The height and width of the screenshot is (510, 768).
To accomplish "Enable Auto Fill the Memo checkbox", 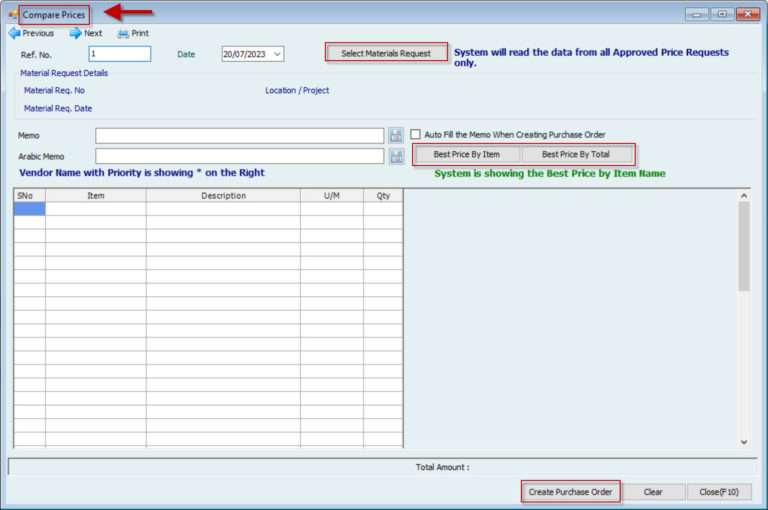I will (415, 135).
